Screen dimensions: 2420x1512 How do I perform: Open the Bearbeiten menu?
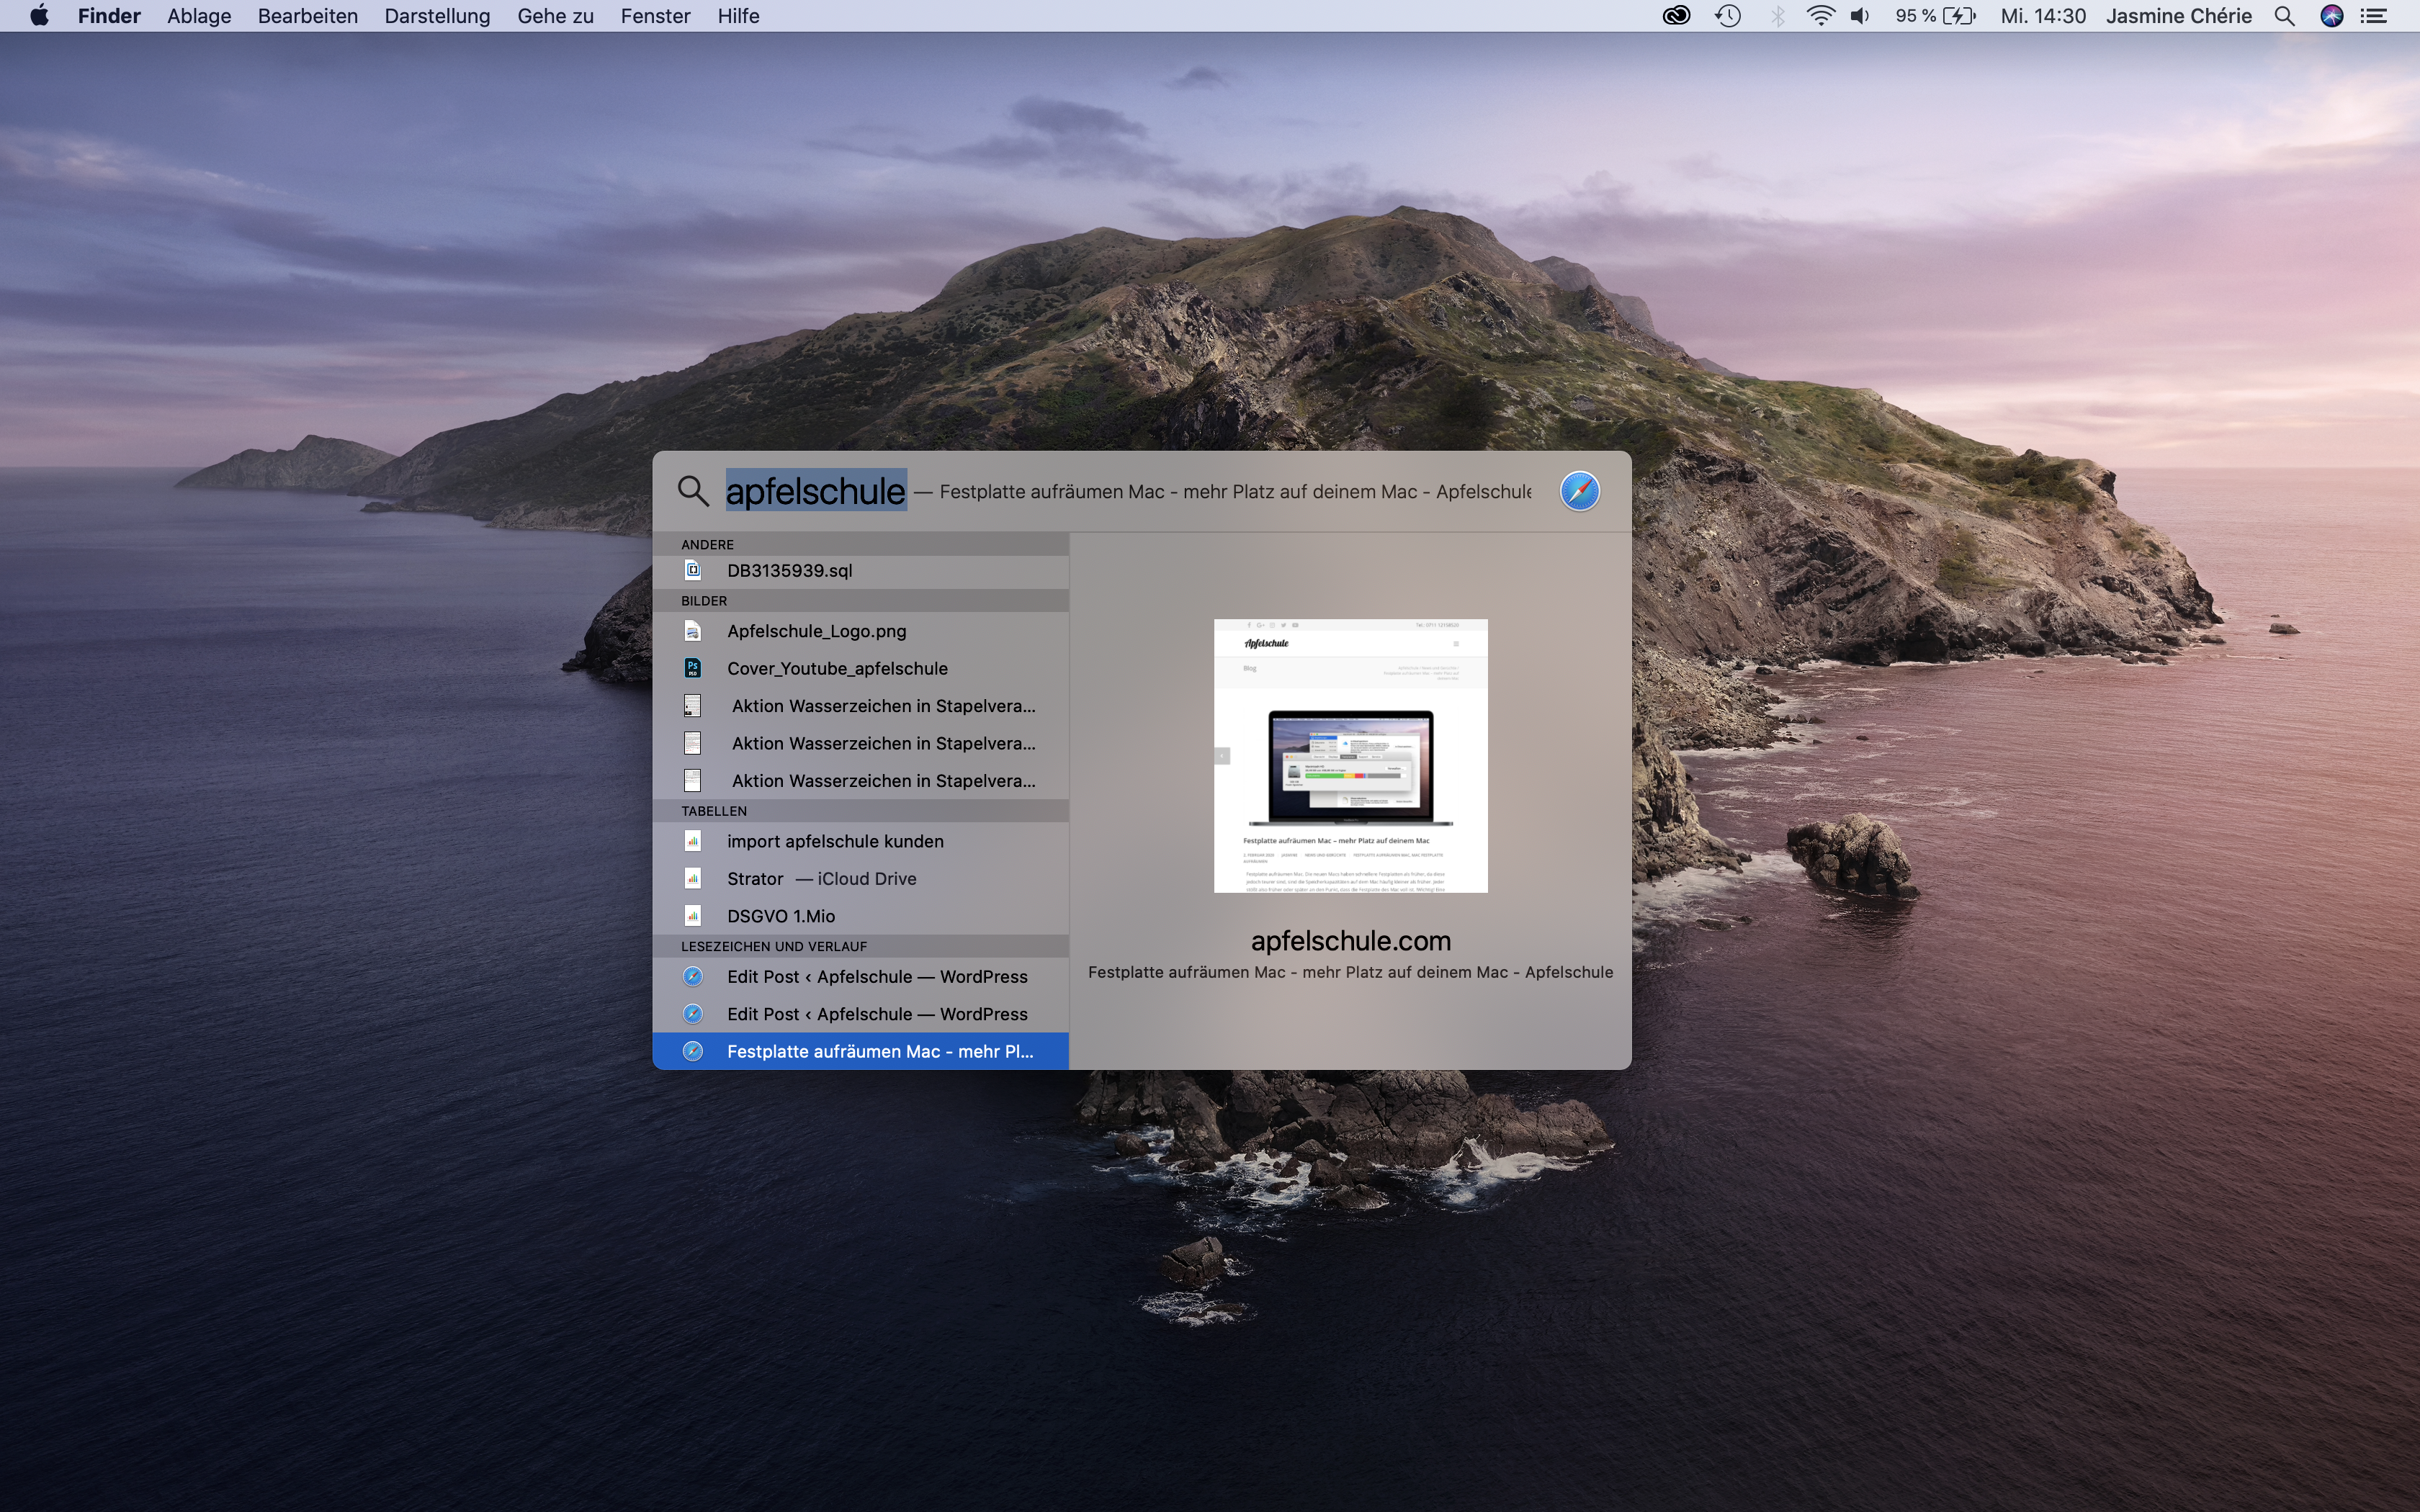pos(307,16)
